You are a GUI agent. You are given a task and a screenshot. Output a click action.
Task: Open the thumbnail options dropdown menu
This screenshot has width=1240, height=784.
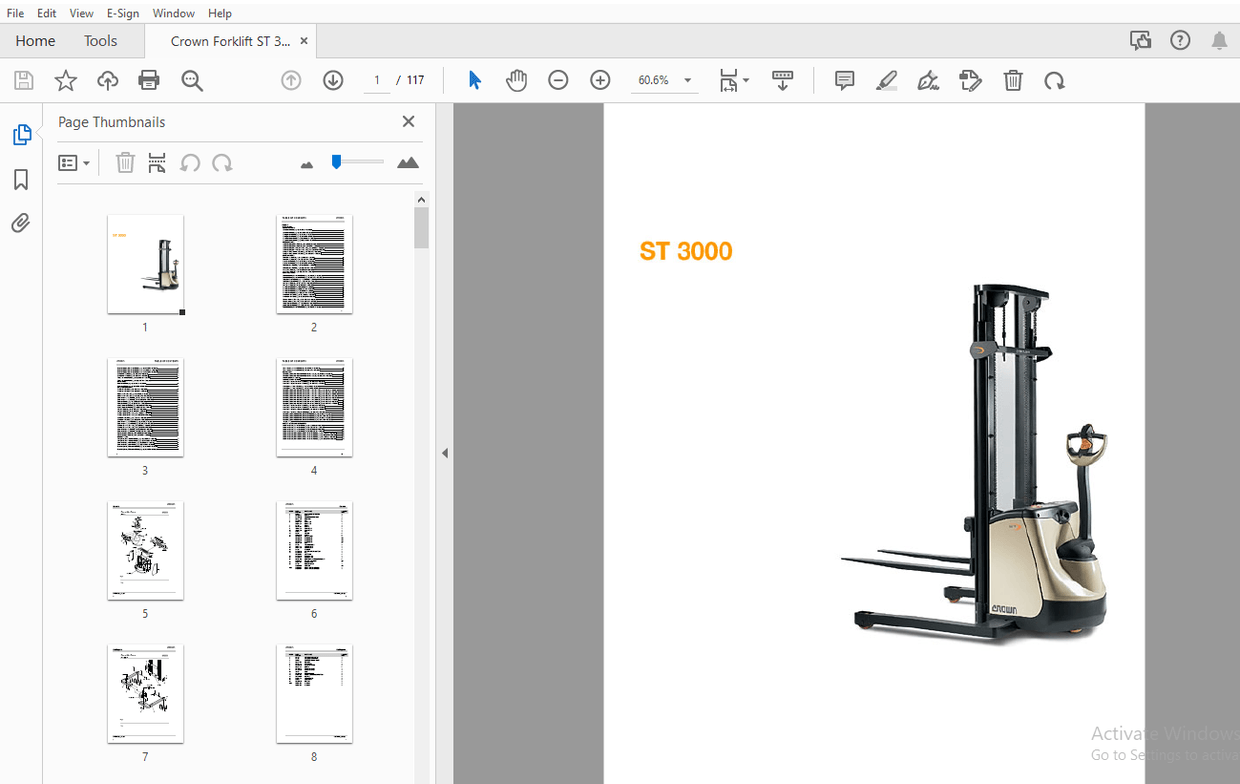(x=75, y=162)
